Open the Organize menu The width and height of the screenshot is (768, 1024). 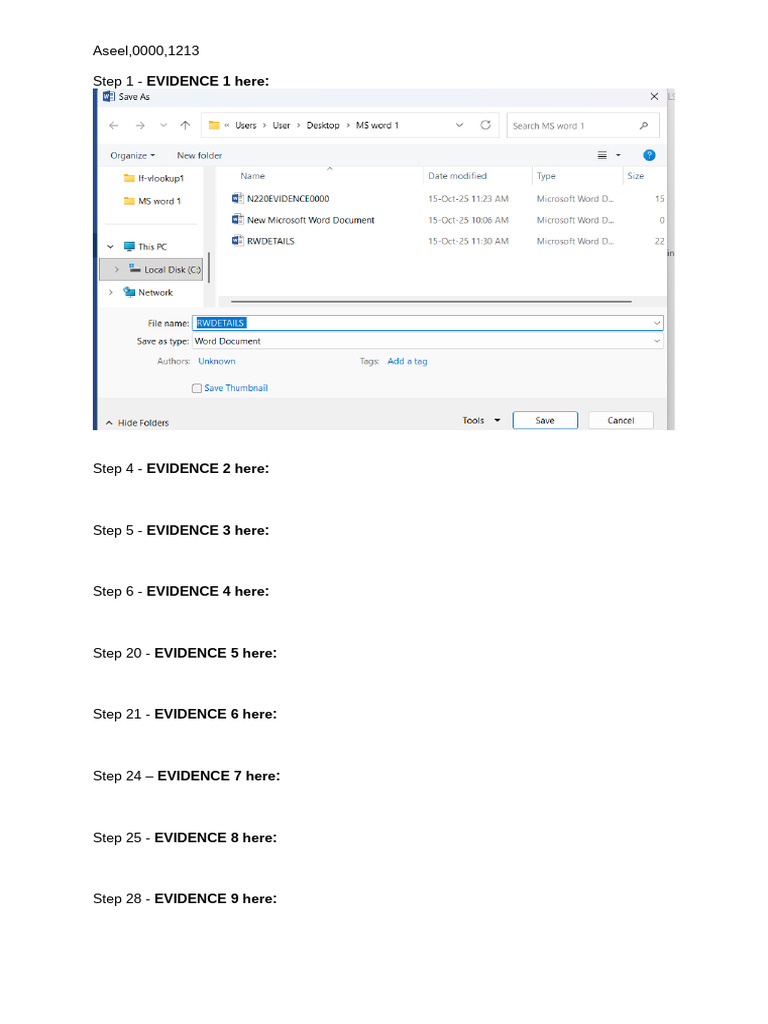133,155
